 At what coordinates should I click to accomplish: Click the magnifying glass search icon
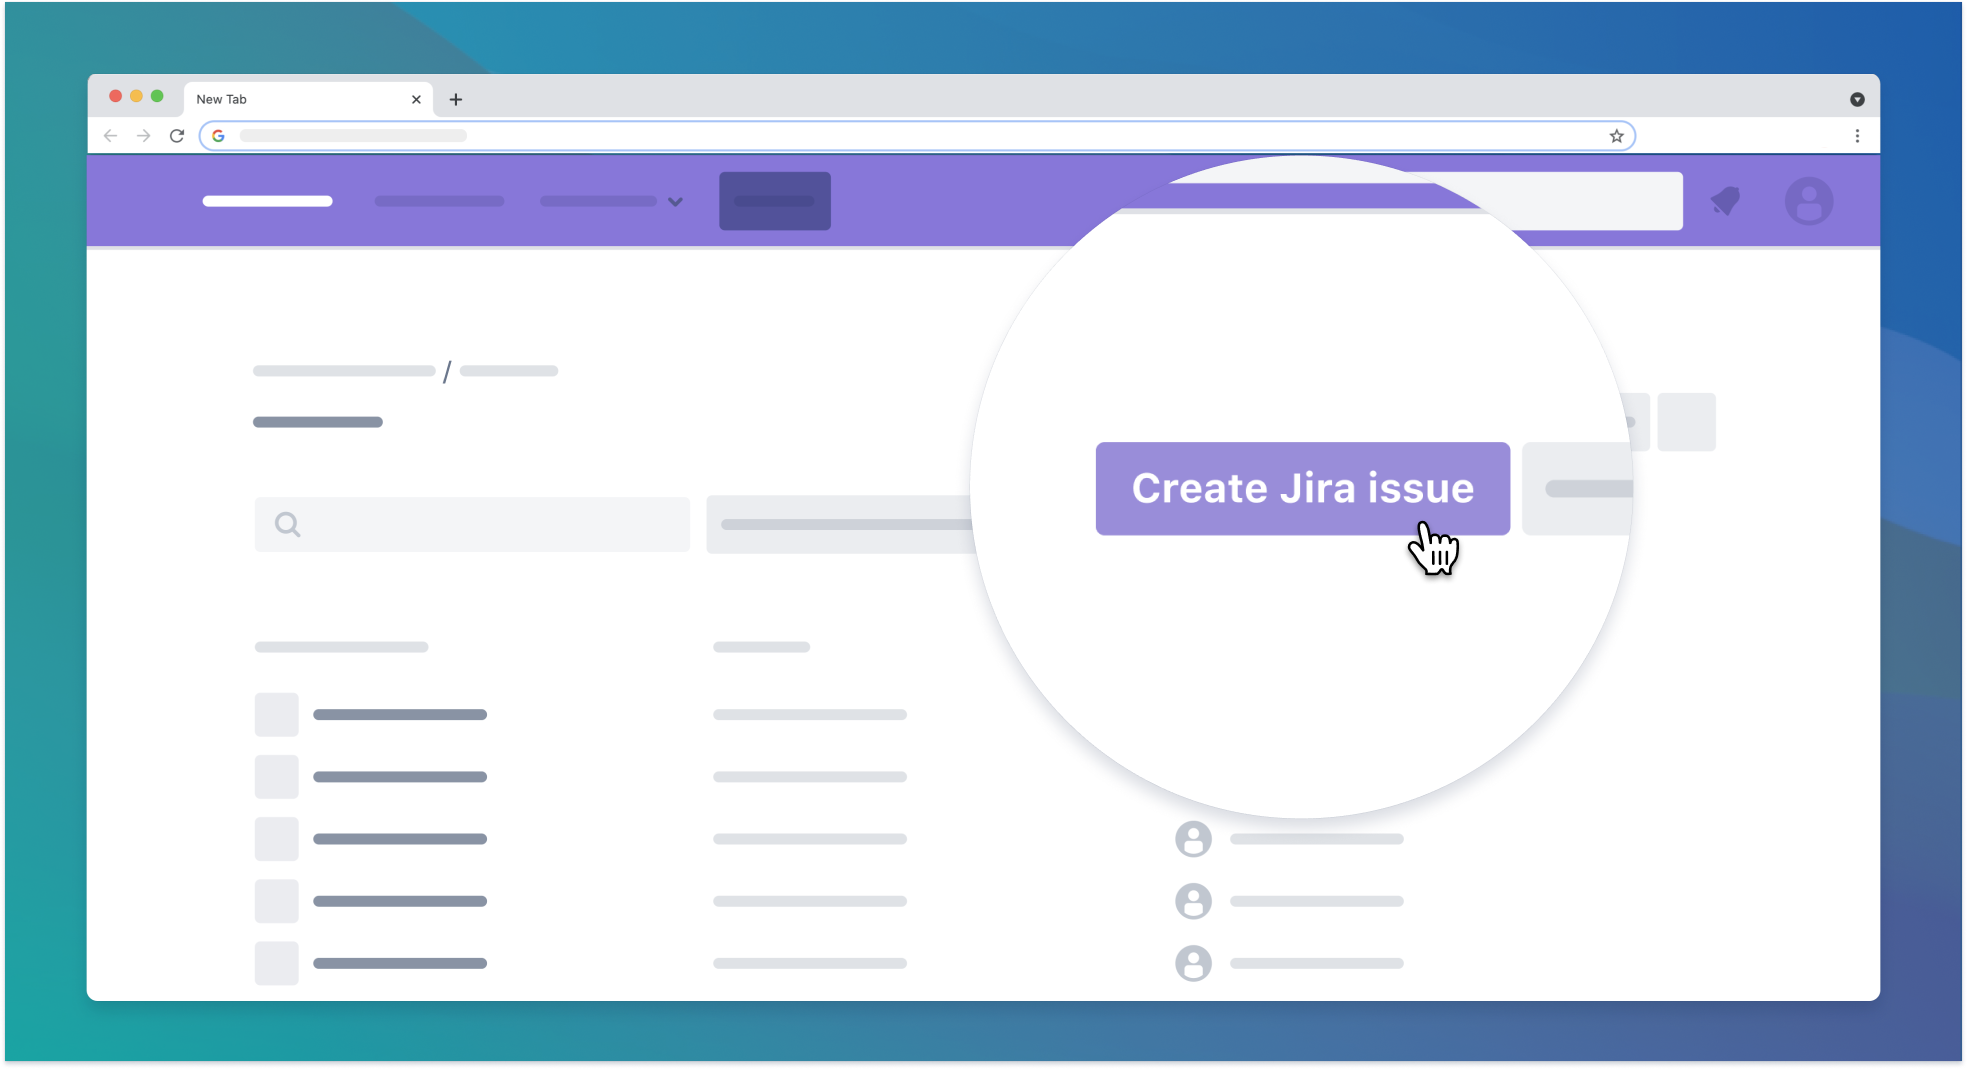[287, 523]
